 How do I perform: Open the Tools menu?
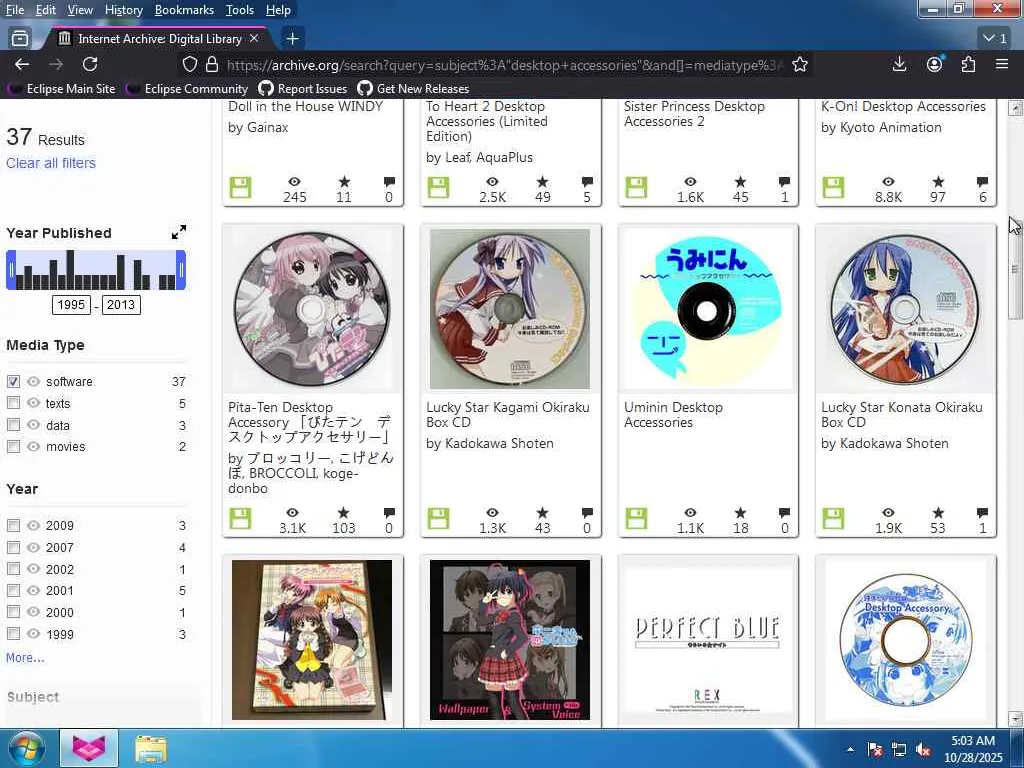tap(240, 10)
